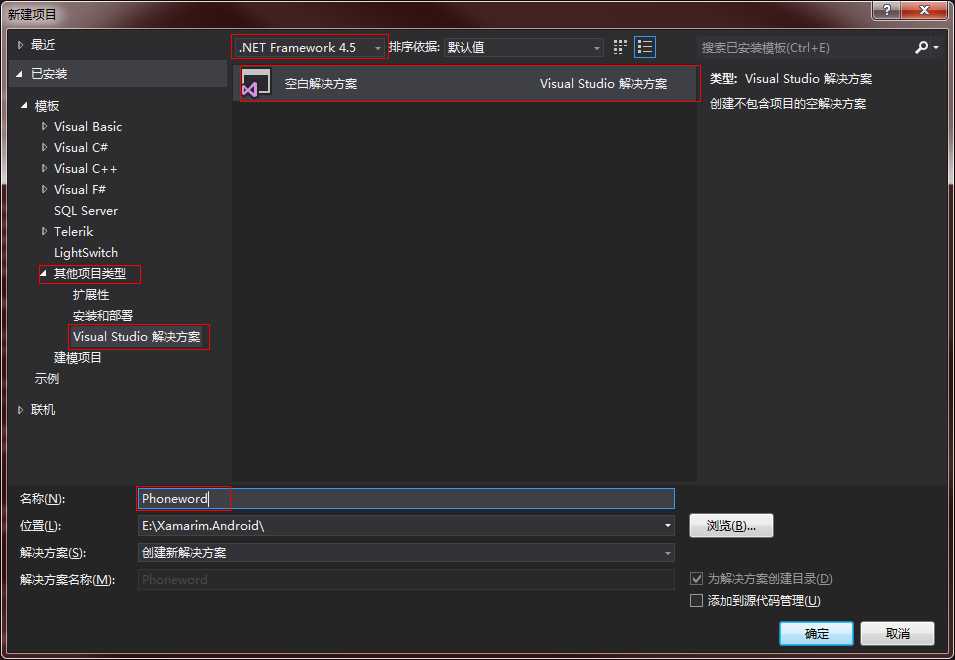The image size is (955, 660).
Task: Open the sort by 默认值 dropdown
Action: pyautogui.click(x=523, y=47)
